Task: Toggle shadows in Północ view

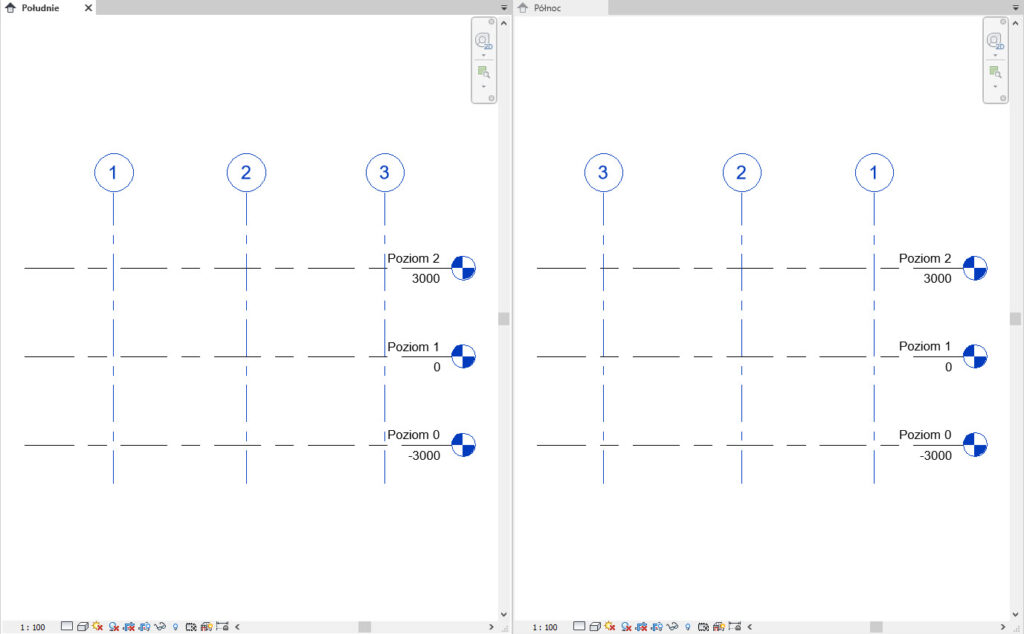Action: click(x=628, y=627)
